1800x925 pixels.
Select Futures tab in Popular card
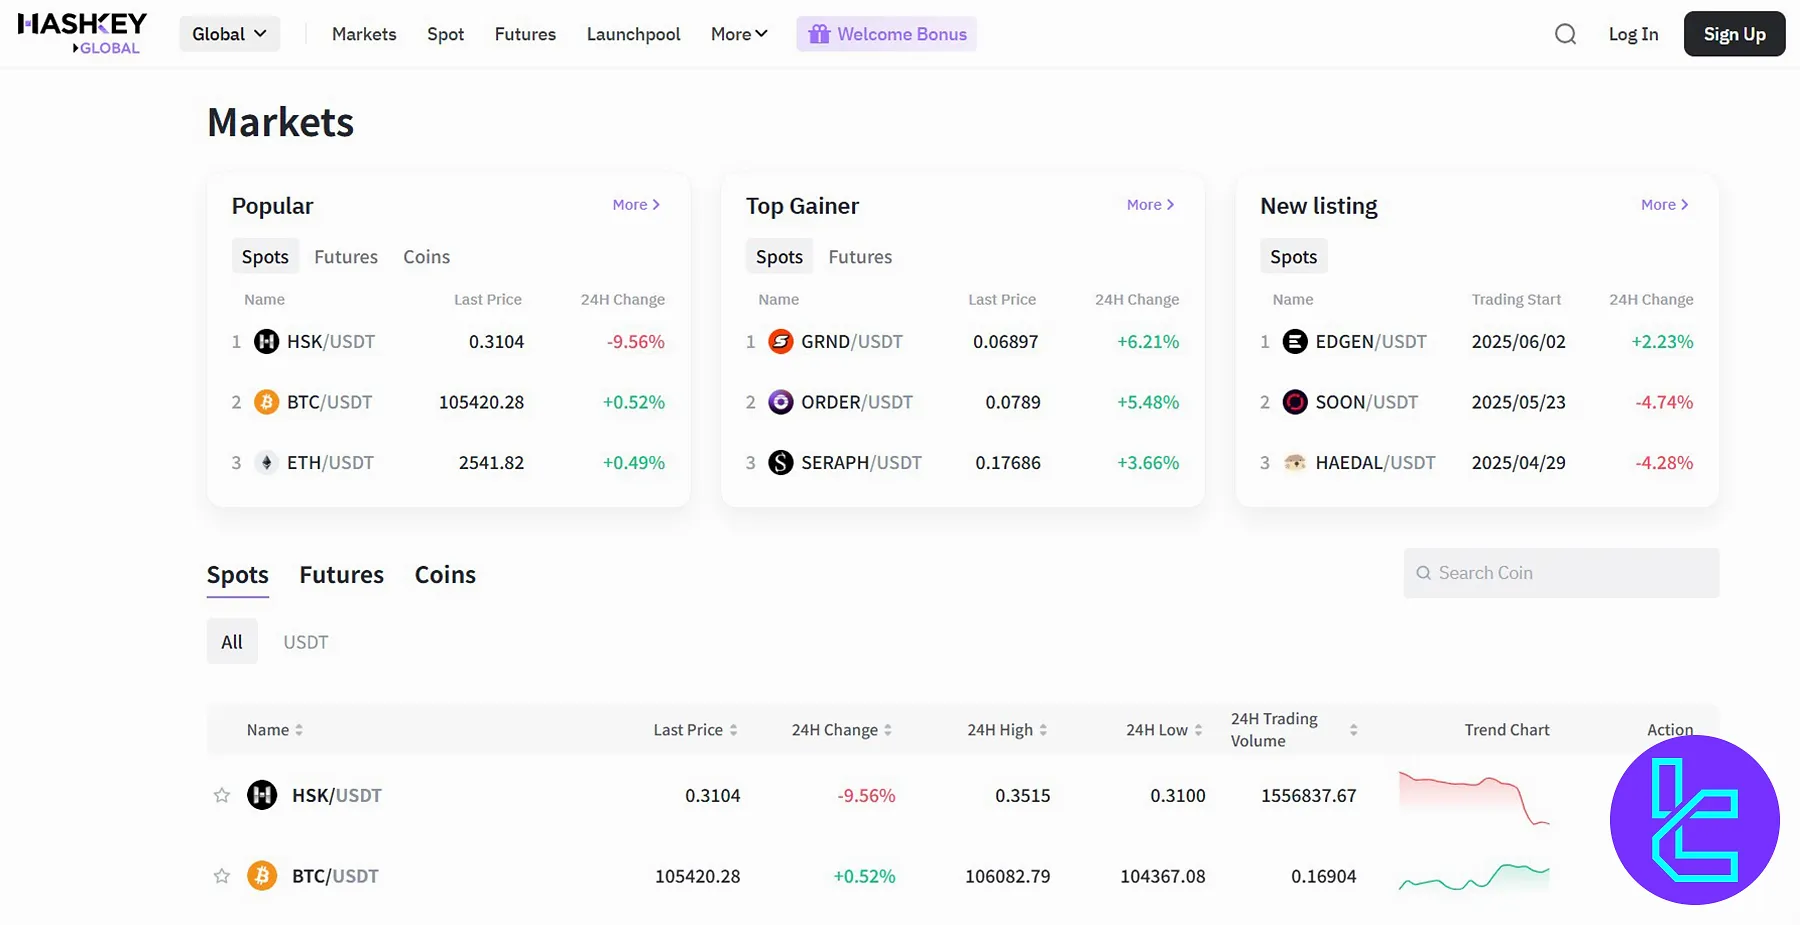click(x=346, y=257)
